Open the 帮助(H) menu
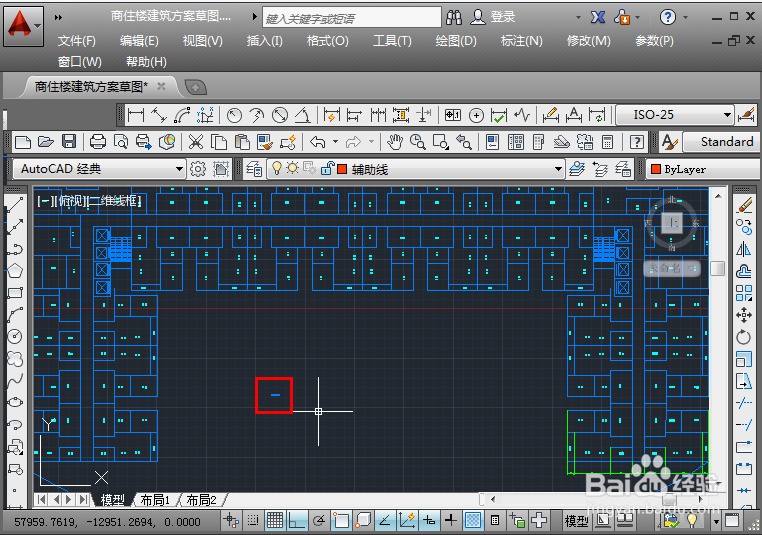 146,62
